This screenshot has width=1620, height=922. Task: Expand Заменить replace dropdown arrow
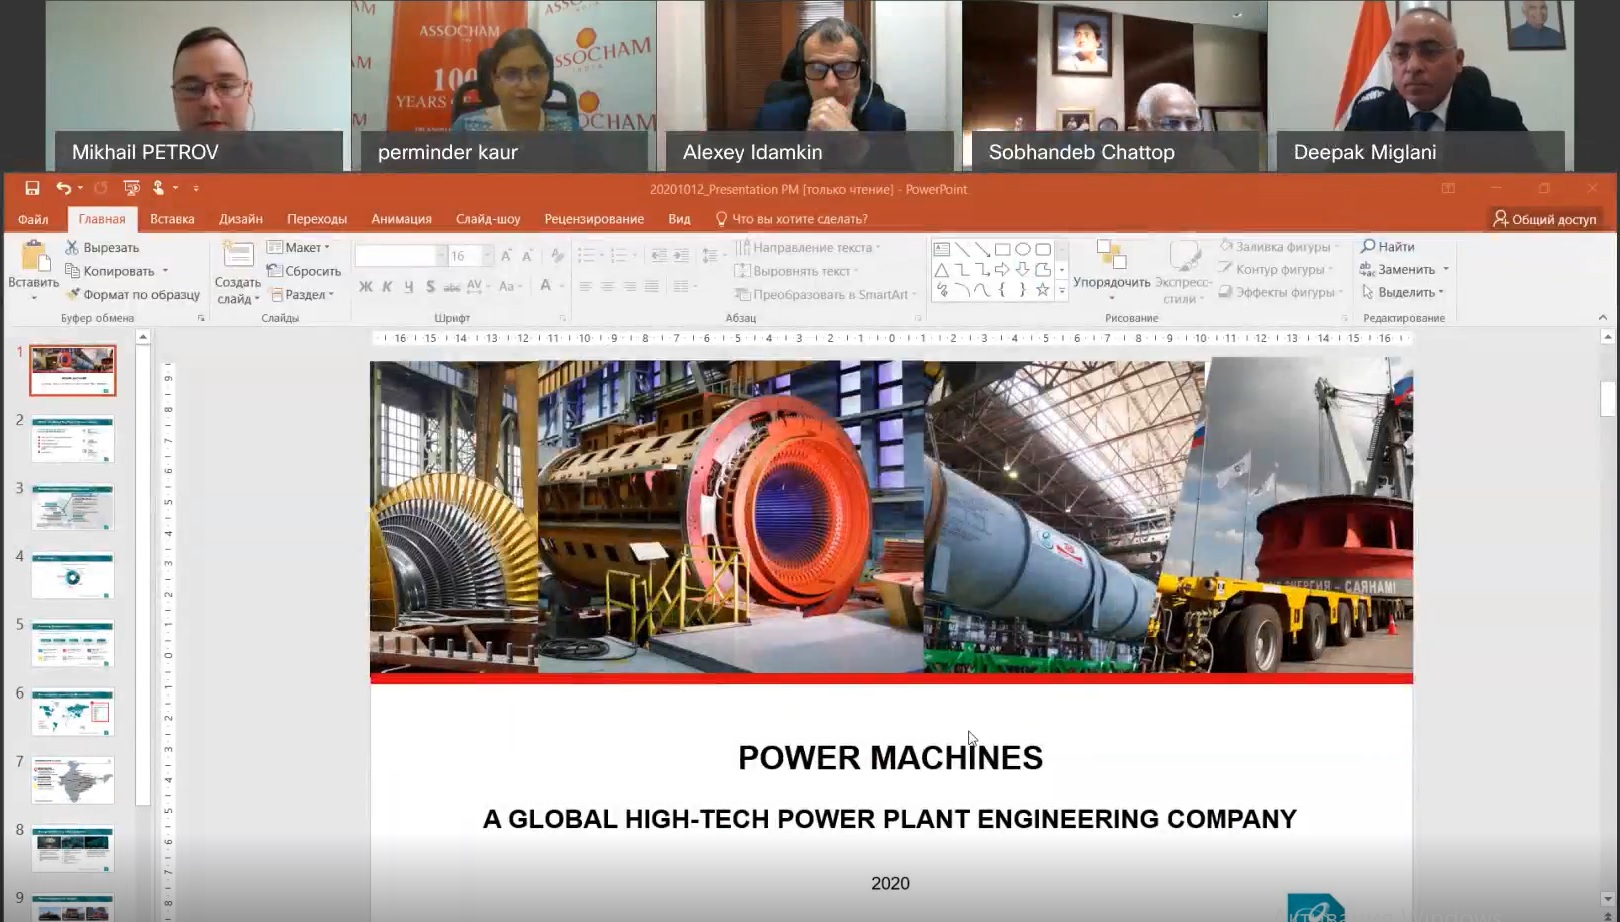point(1446,269)
